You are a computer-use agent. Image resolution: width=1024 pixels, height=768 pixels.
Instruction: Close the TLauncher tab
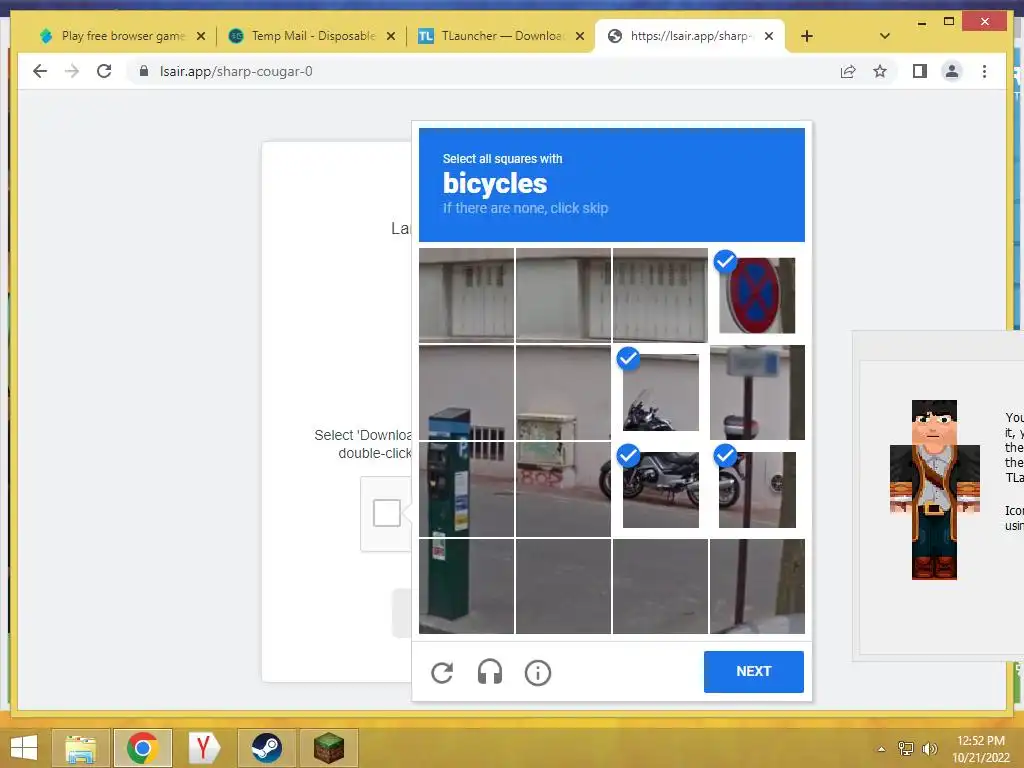pos(580,36)
